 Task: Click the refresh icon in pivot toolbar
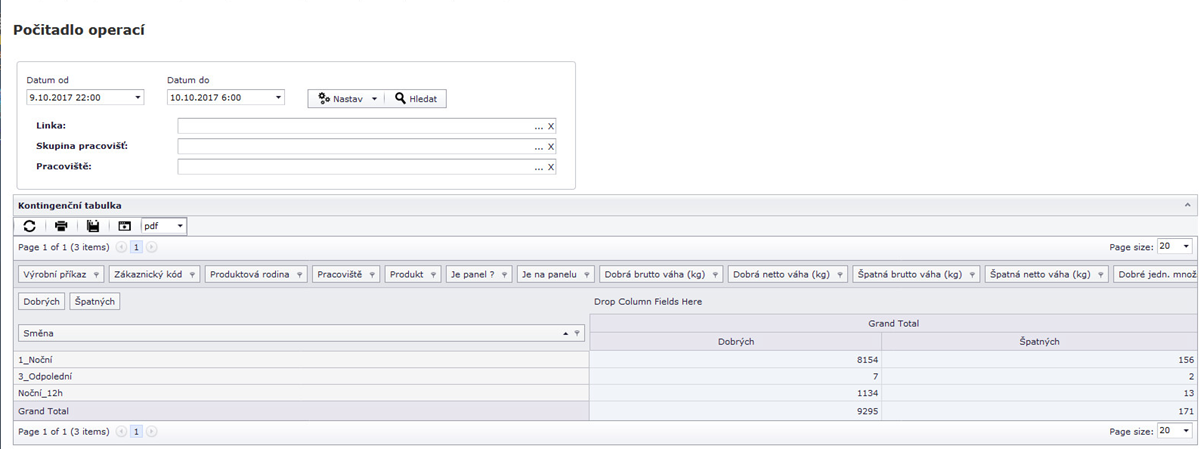tap(30, 226)
